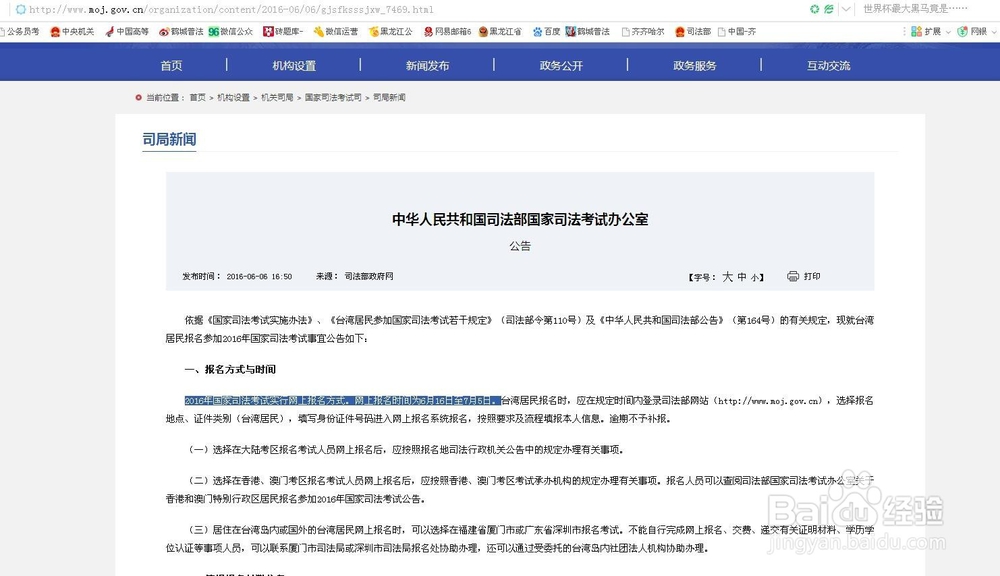Screen dimensions: 1000x576
Task: Expand the 网银 dropdown arrow
Action: click(995, 32)
